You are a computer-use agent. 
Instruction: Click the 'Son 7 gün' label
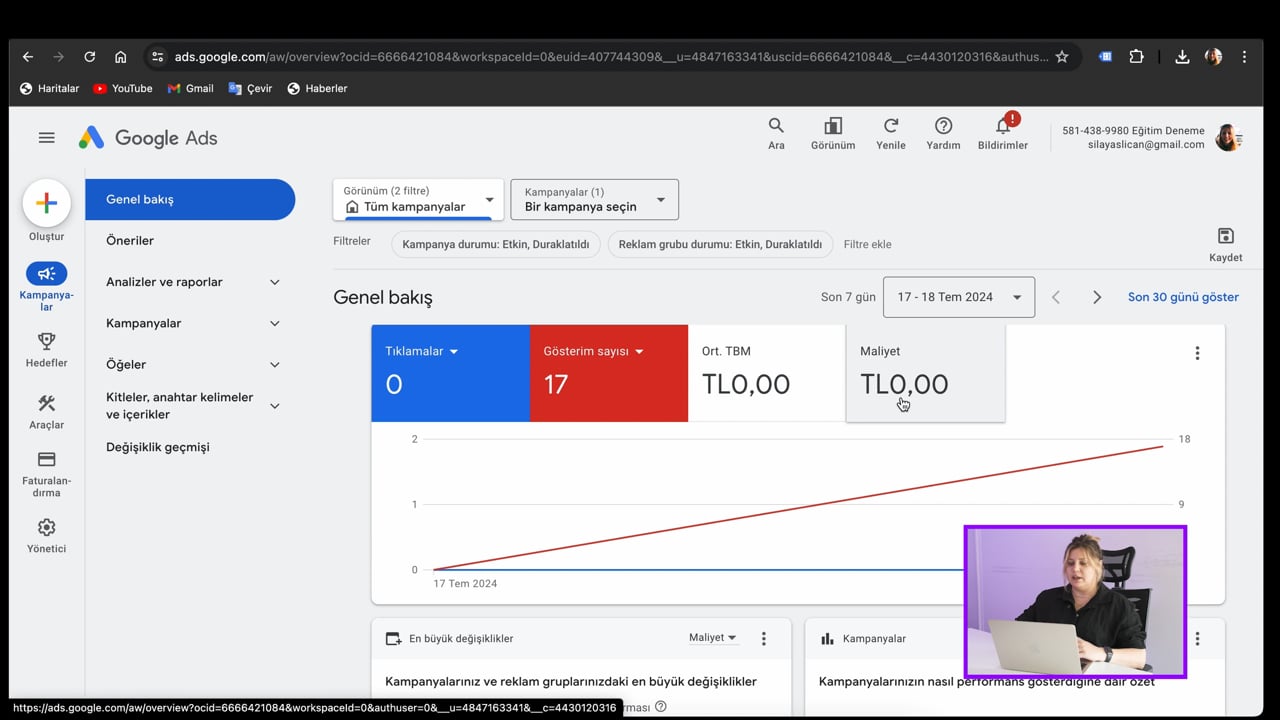coord(848,297)
